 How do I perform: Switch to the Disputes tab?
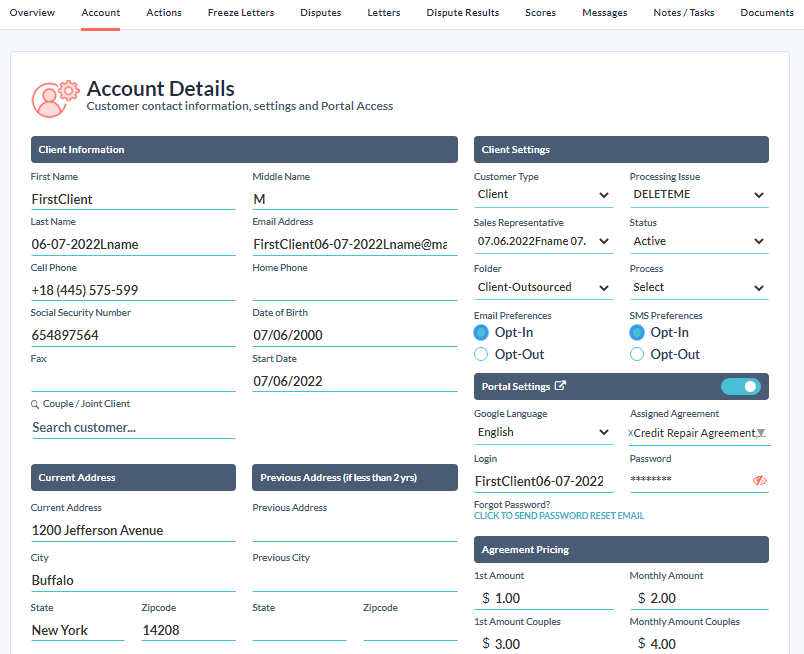coord(320,13)
